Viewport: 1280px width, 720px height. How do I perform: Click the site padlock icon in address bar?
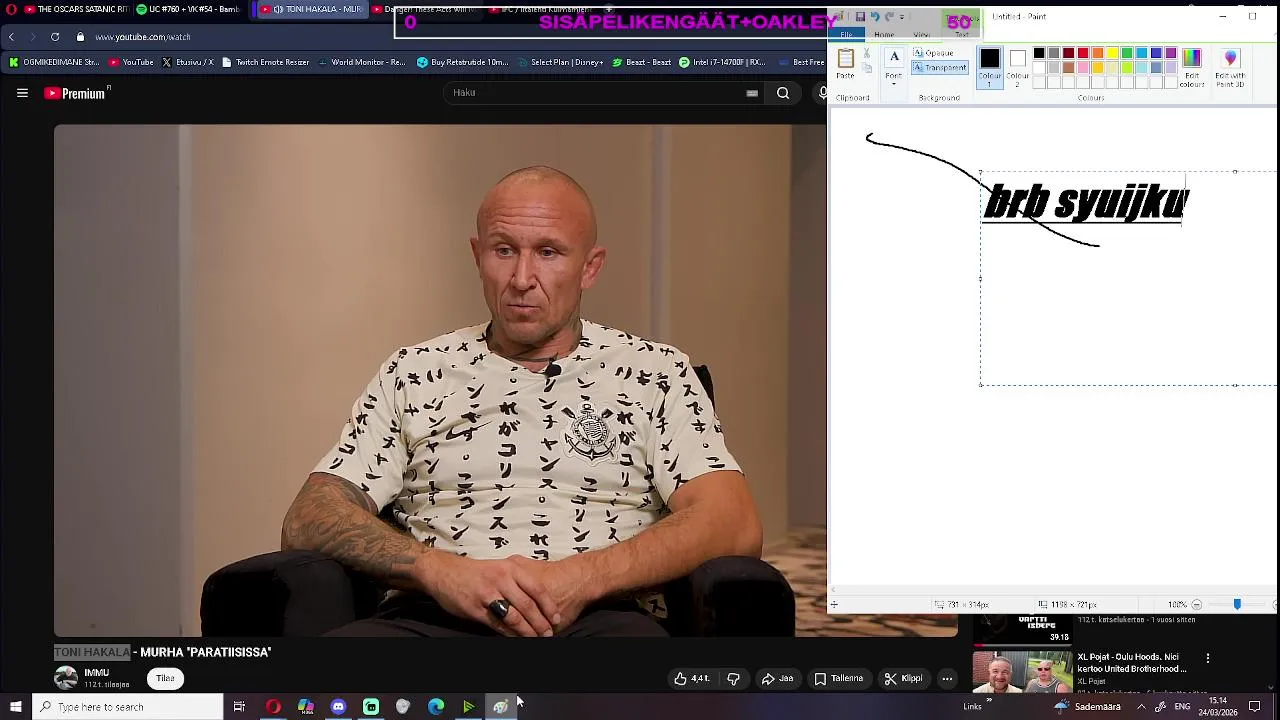(x=80, y=37)
